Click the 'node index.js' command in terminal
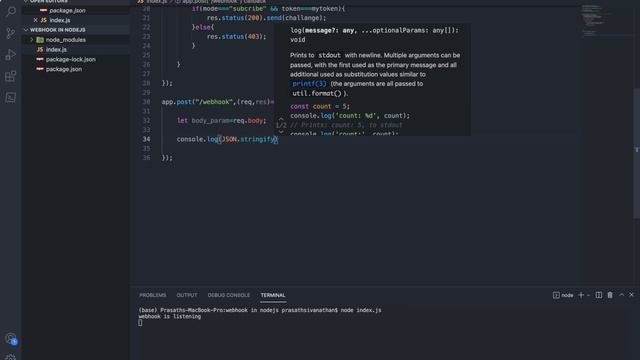Image resolution: width=640 pixels, height=360 pixels. click(x=361, y=310)
